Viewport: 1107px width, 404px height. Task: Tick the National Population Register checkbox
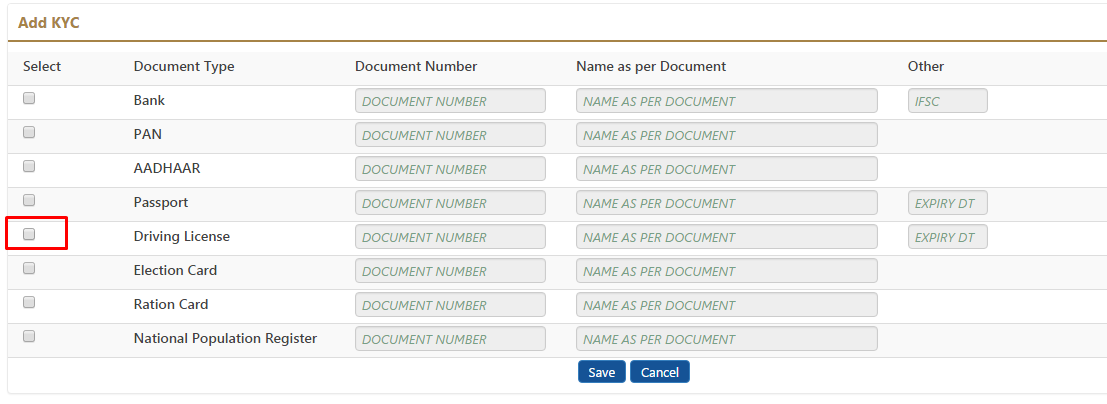click(29, 336)
